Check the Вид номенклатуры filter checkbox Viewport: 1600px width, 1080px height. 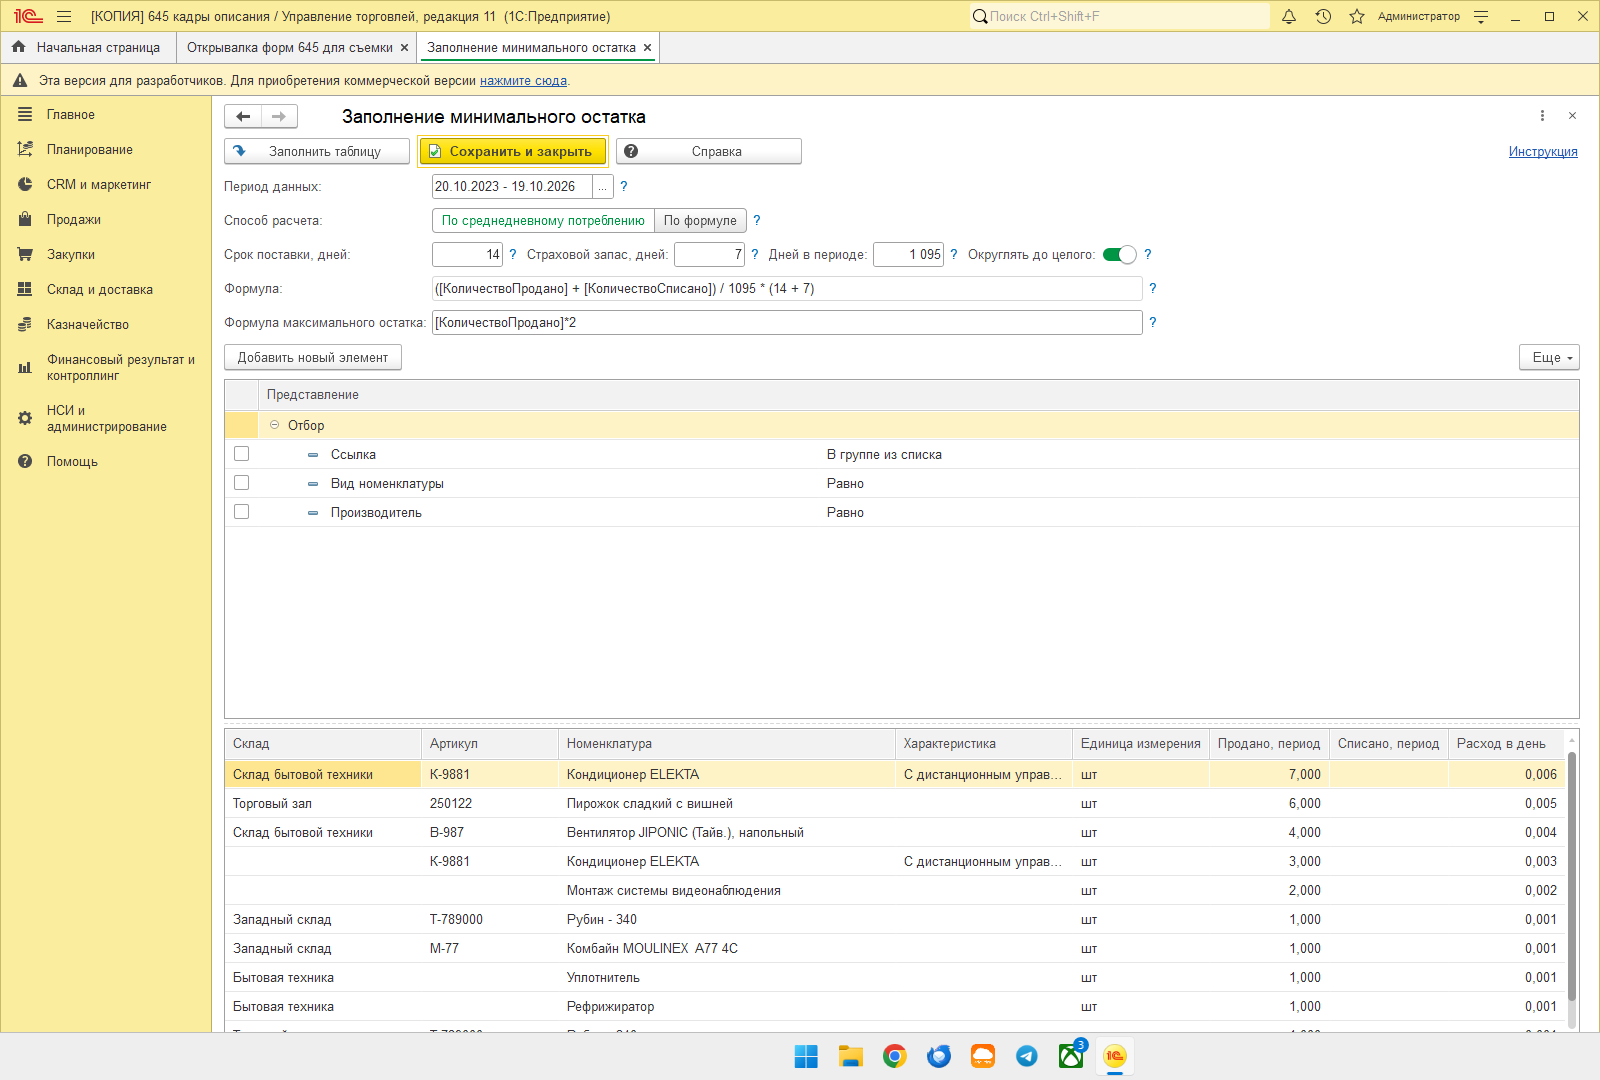coord(241,483)
